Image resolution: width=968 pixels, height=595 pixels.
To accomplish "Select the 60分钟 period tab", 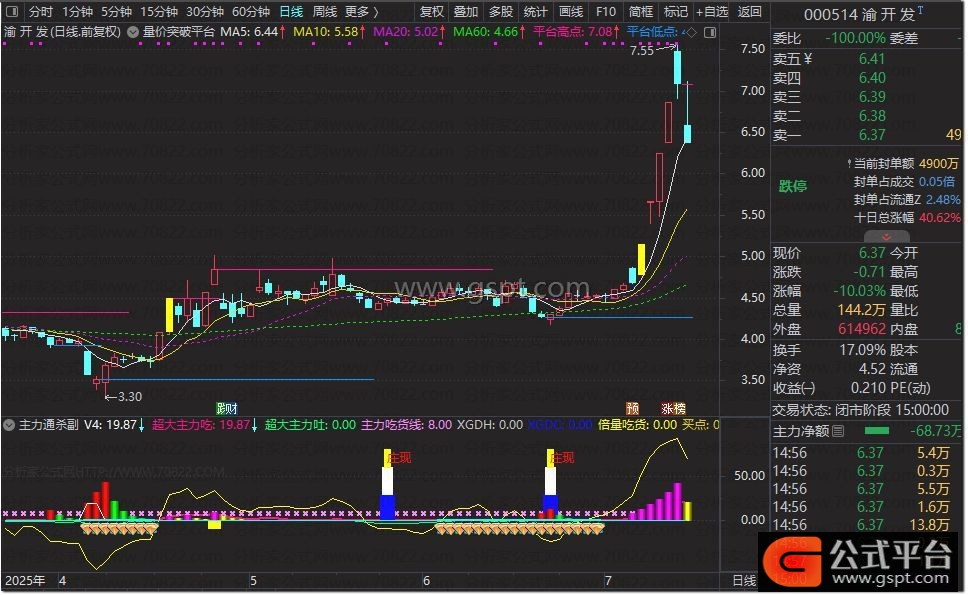I will click(251, 12).
